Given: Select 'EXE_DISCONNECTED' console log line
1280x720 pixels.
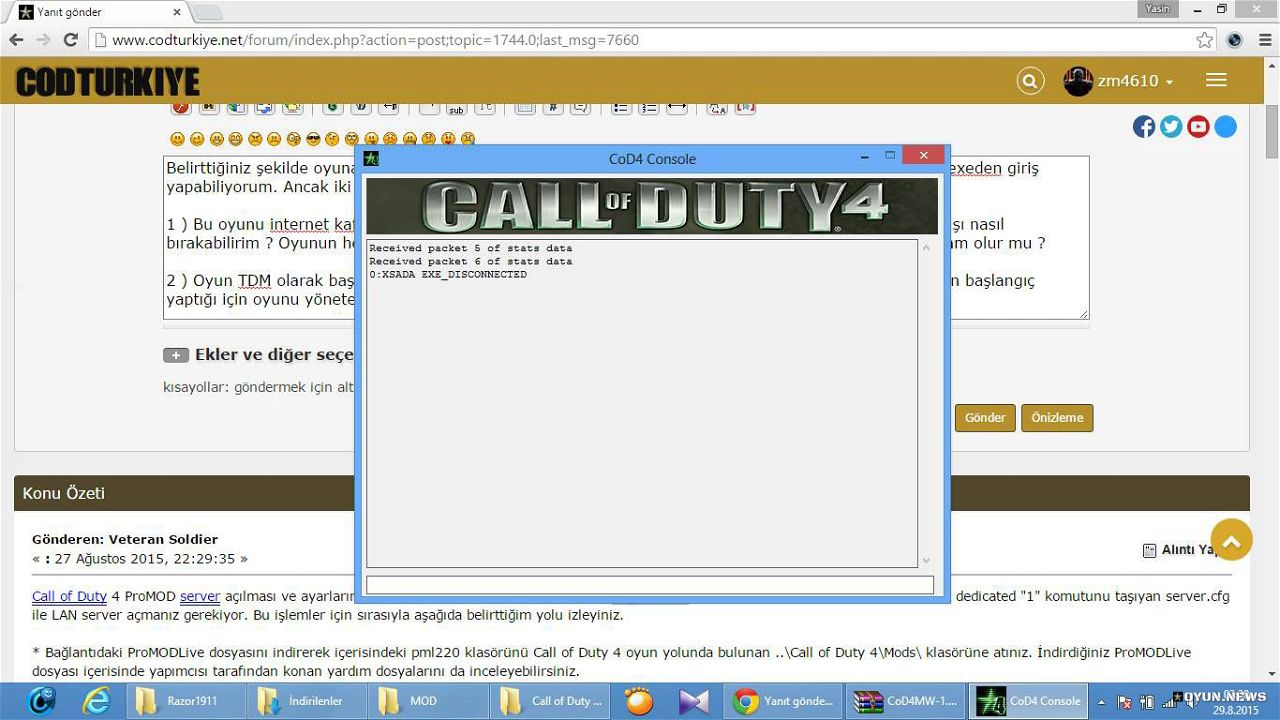Looking at the screenshot, I should [x=448, y=274].
